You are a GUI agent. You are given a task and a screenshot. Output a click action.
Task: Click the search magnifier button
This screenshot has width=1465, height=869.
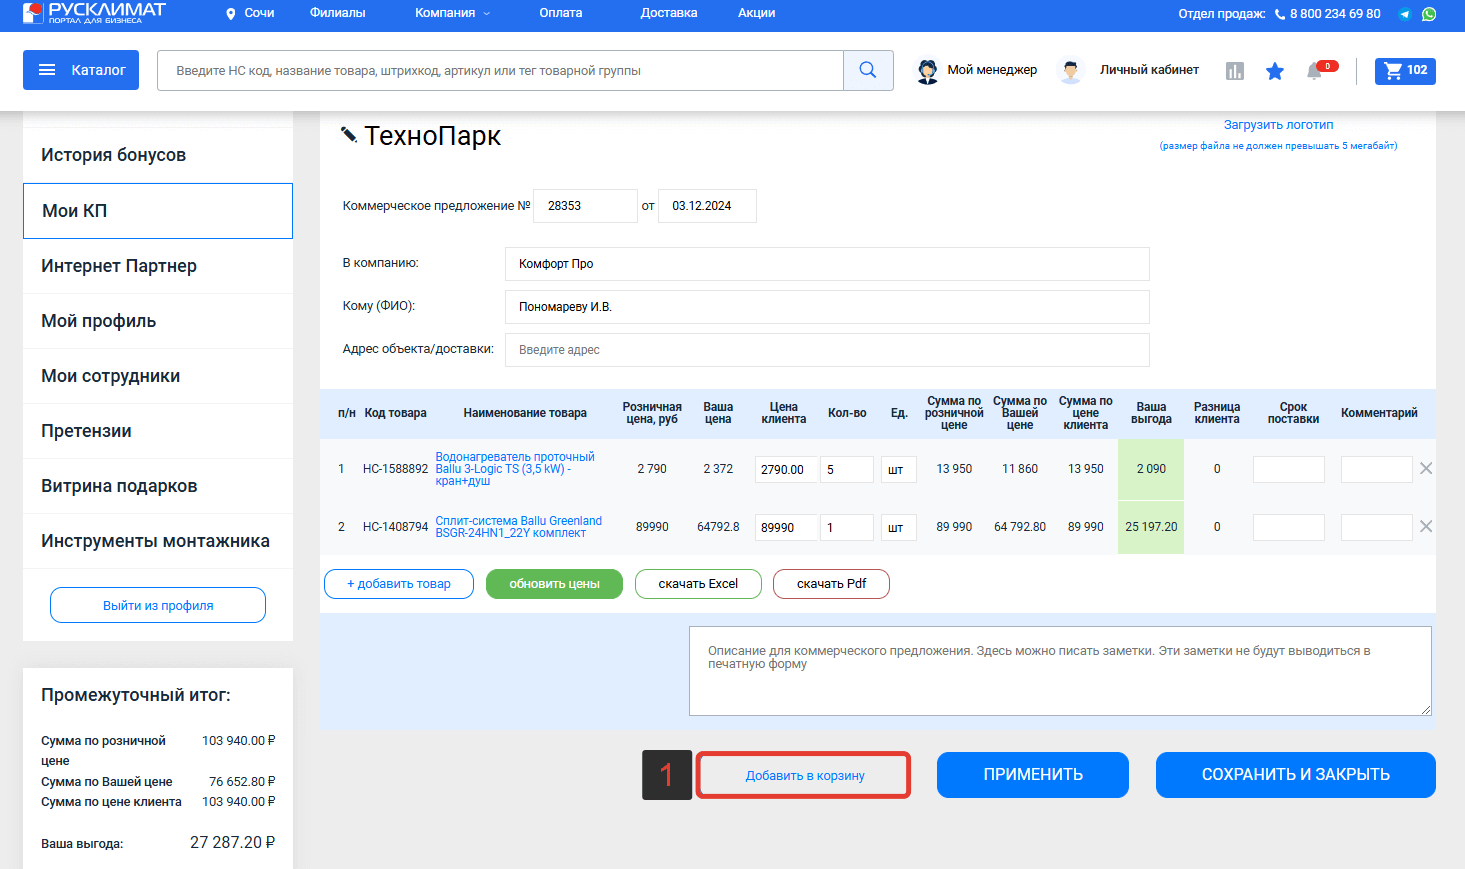tap(868, 70)
